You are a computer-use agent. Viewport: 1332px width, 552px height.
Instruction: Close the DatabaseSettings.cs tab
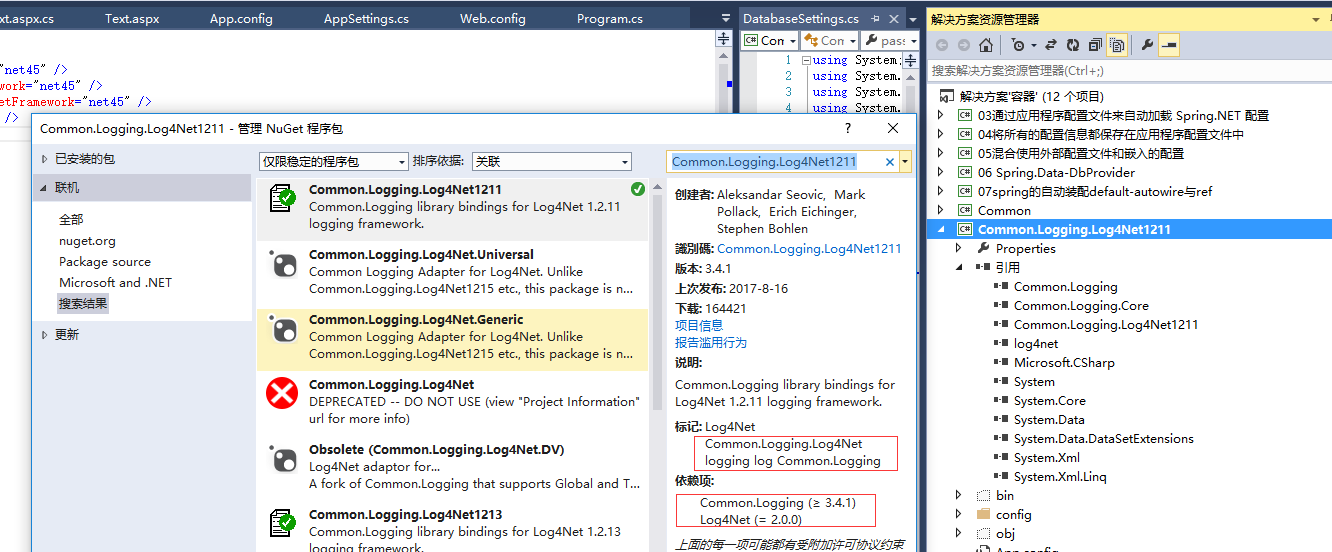(892, 19)
